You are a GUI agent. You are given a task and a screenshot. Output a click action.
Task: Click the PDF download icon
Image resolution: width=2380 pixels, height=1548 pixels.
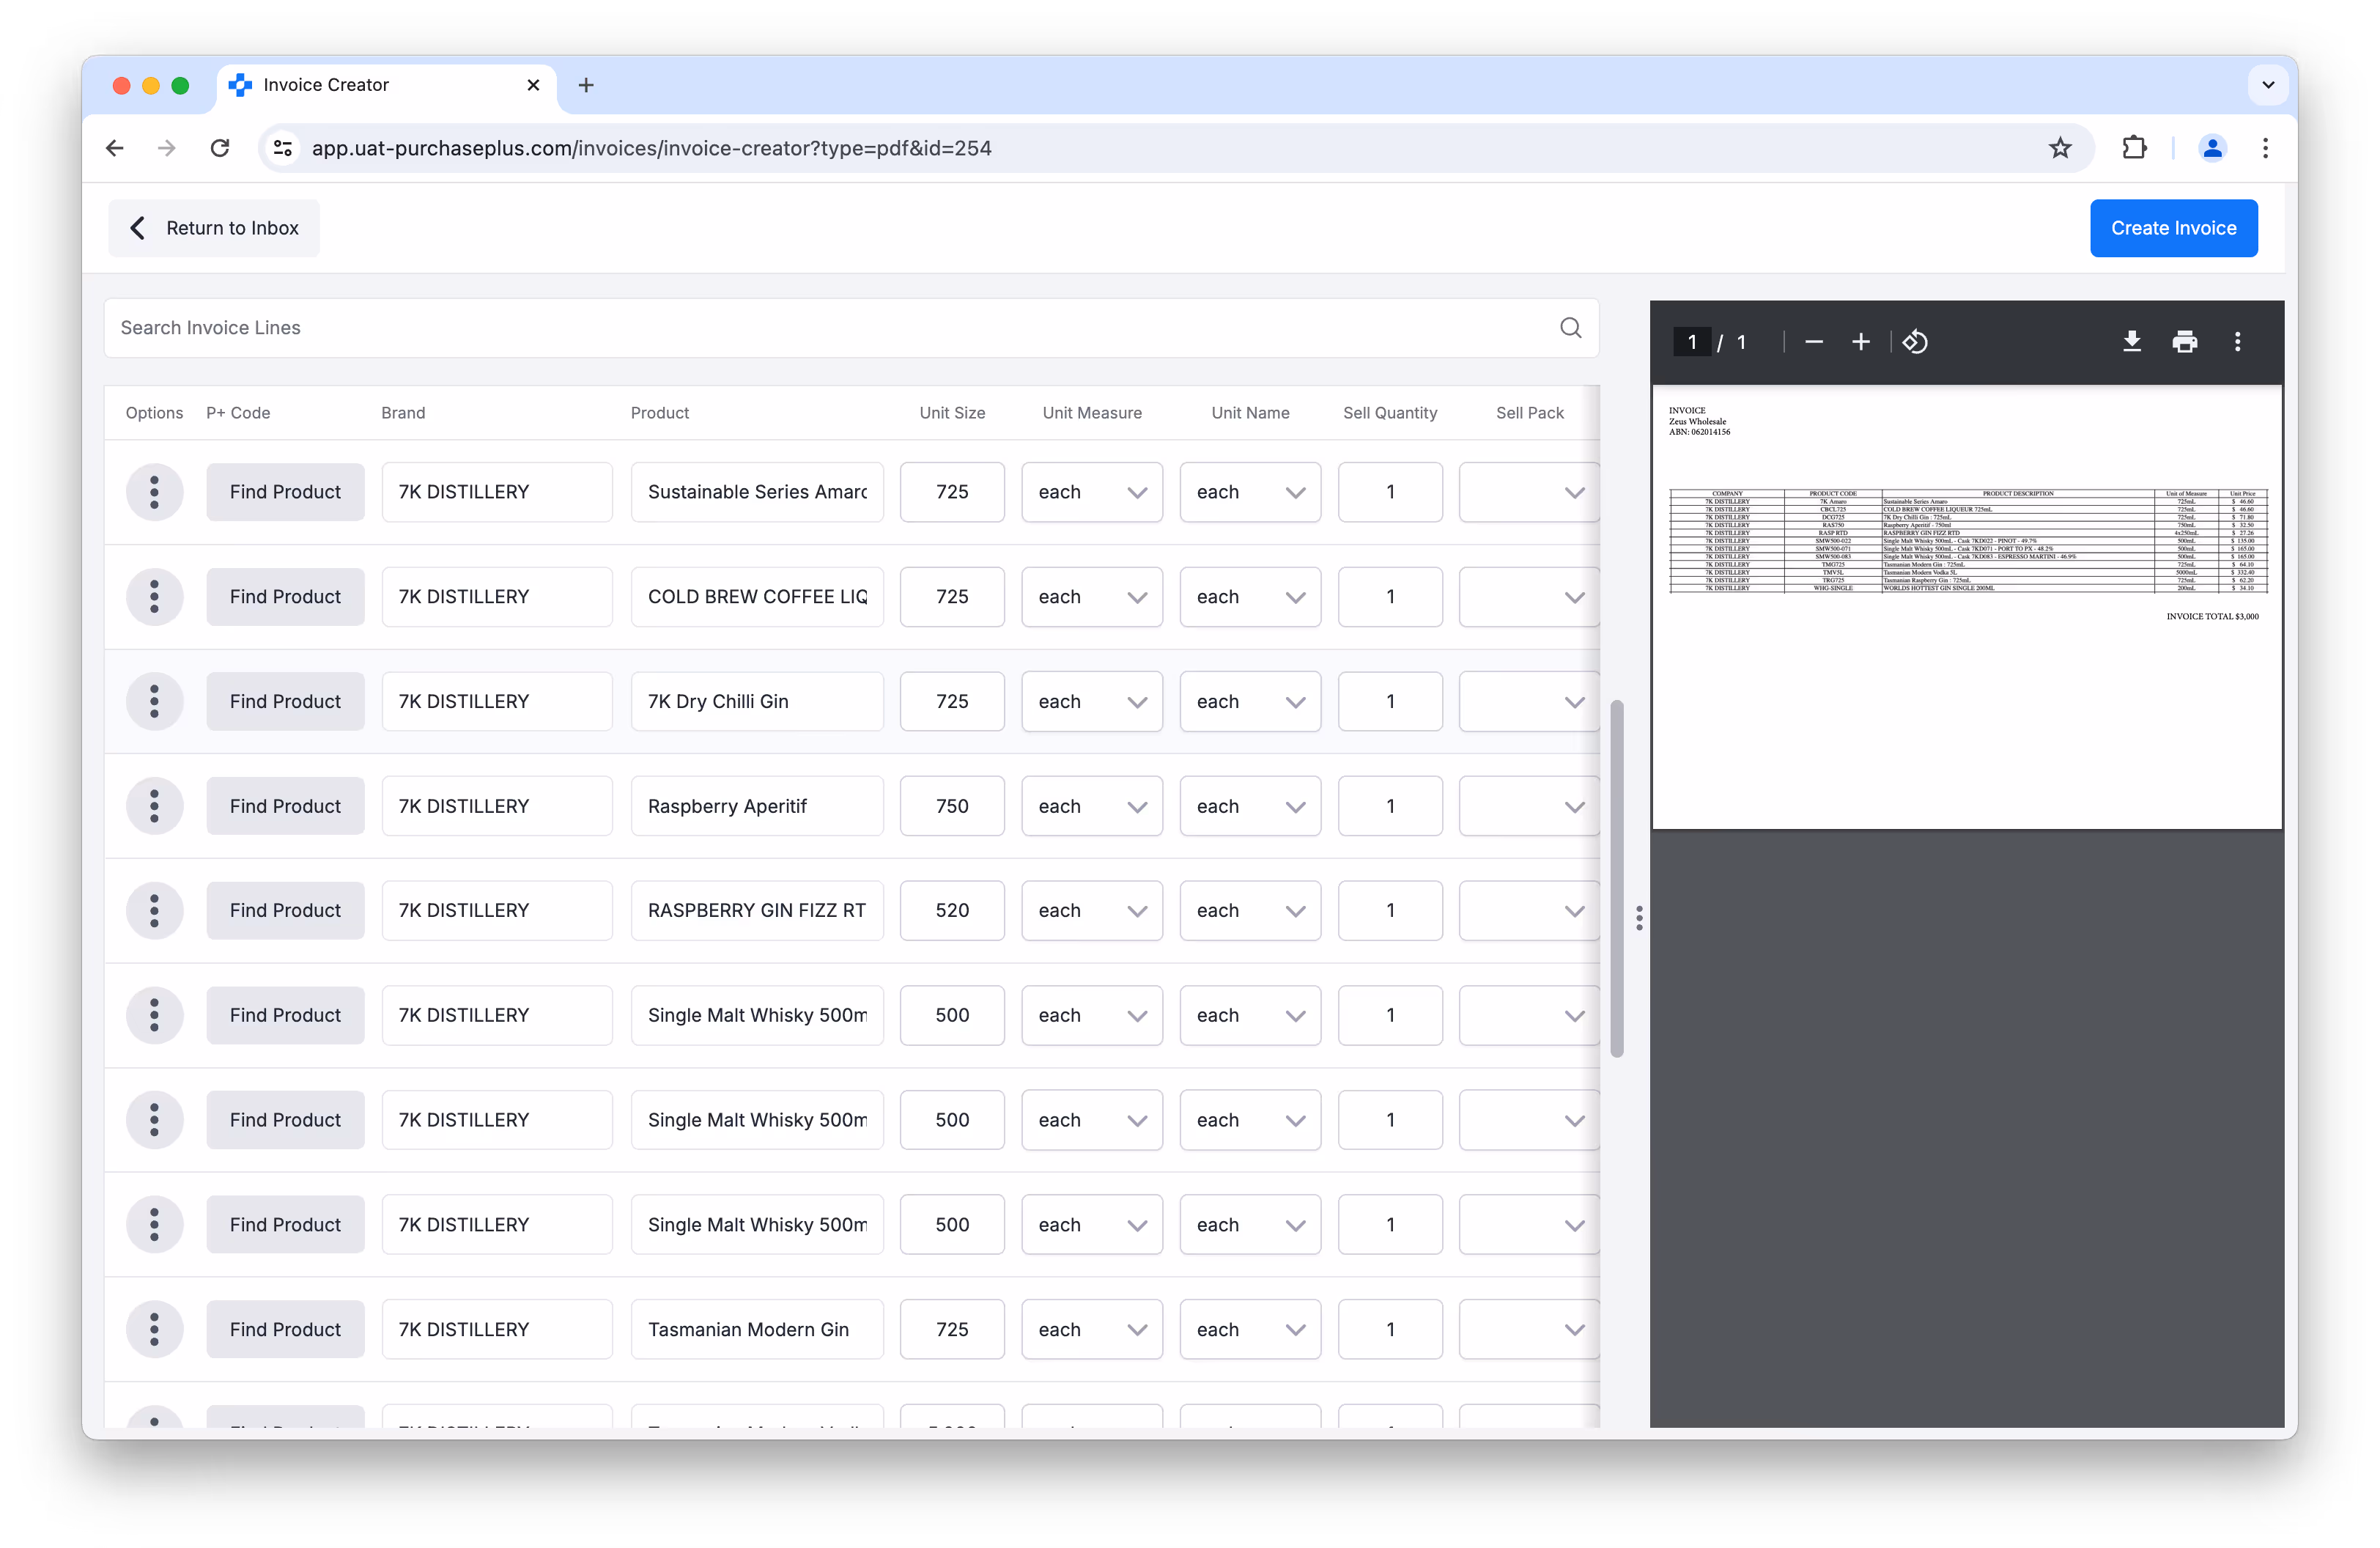2131,342
